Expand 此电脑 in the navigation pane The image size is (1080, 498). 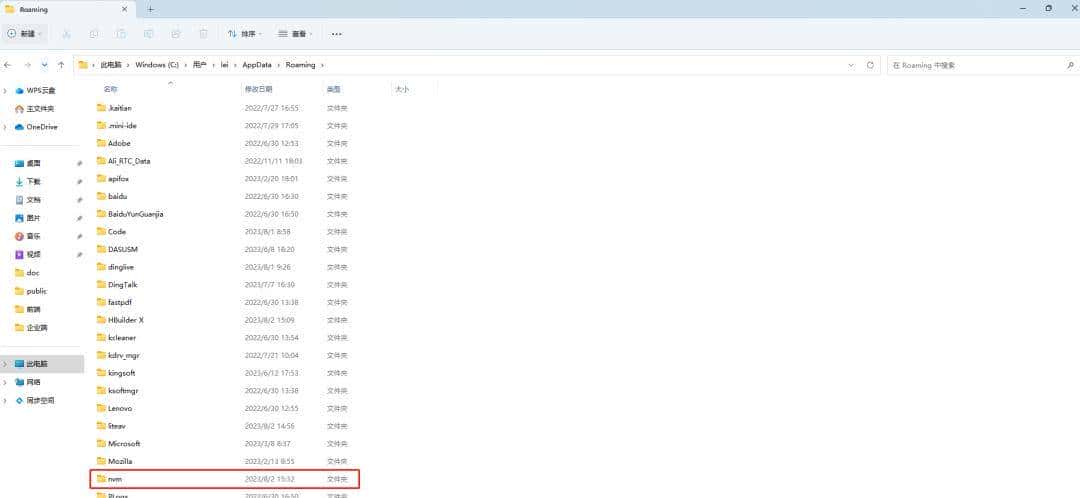click(x=6, y=364)
